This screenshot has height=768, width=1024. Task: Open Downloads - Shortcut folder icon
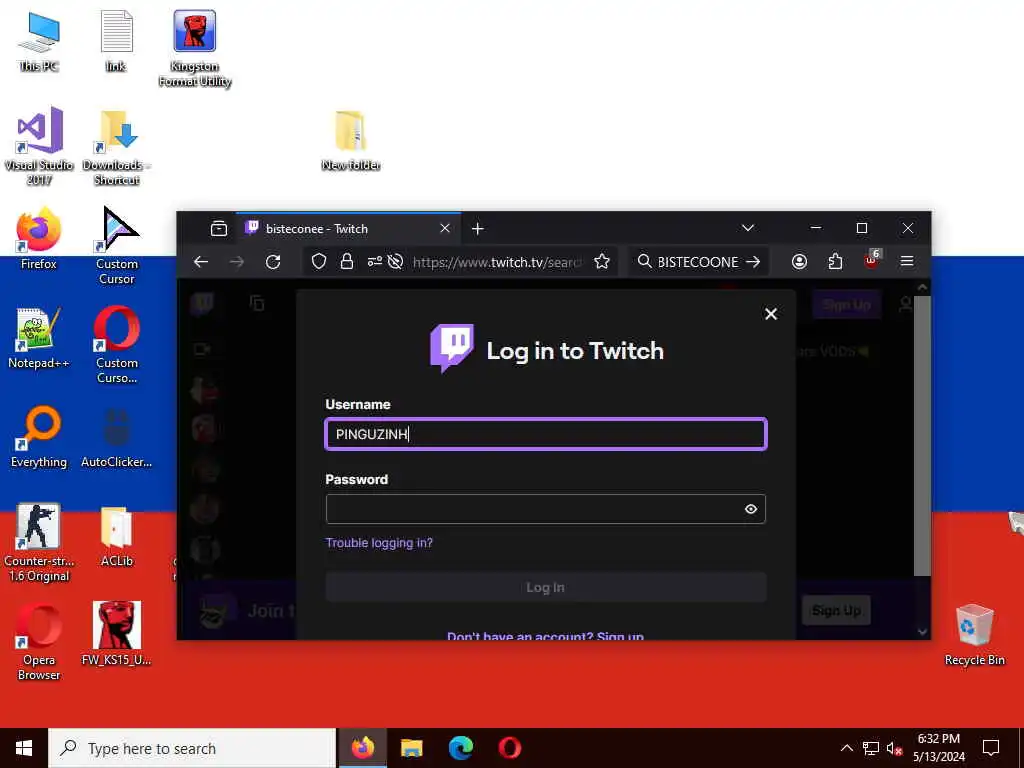coord(116,148)
